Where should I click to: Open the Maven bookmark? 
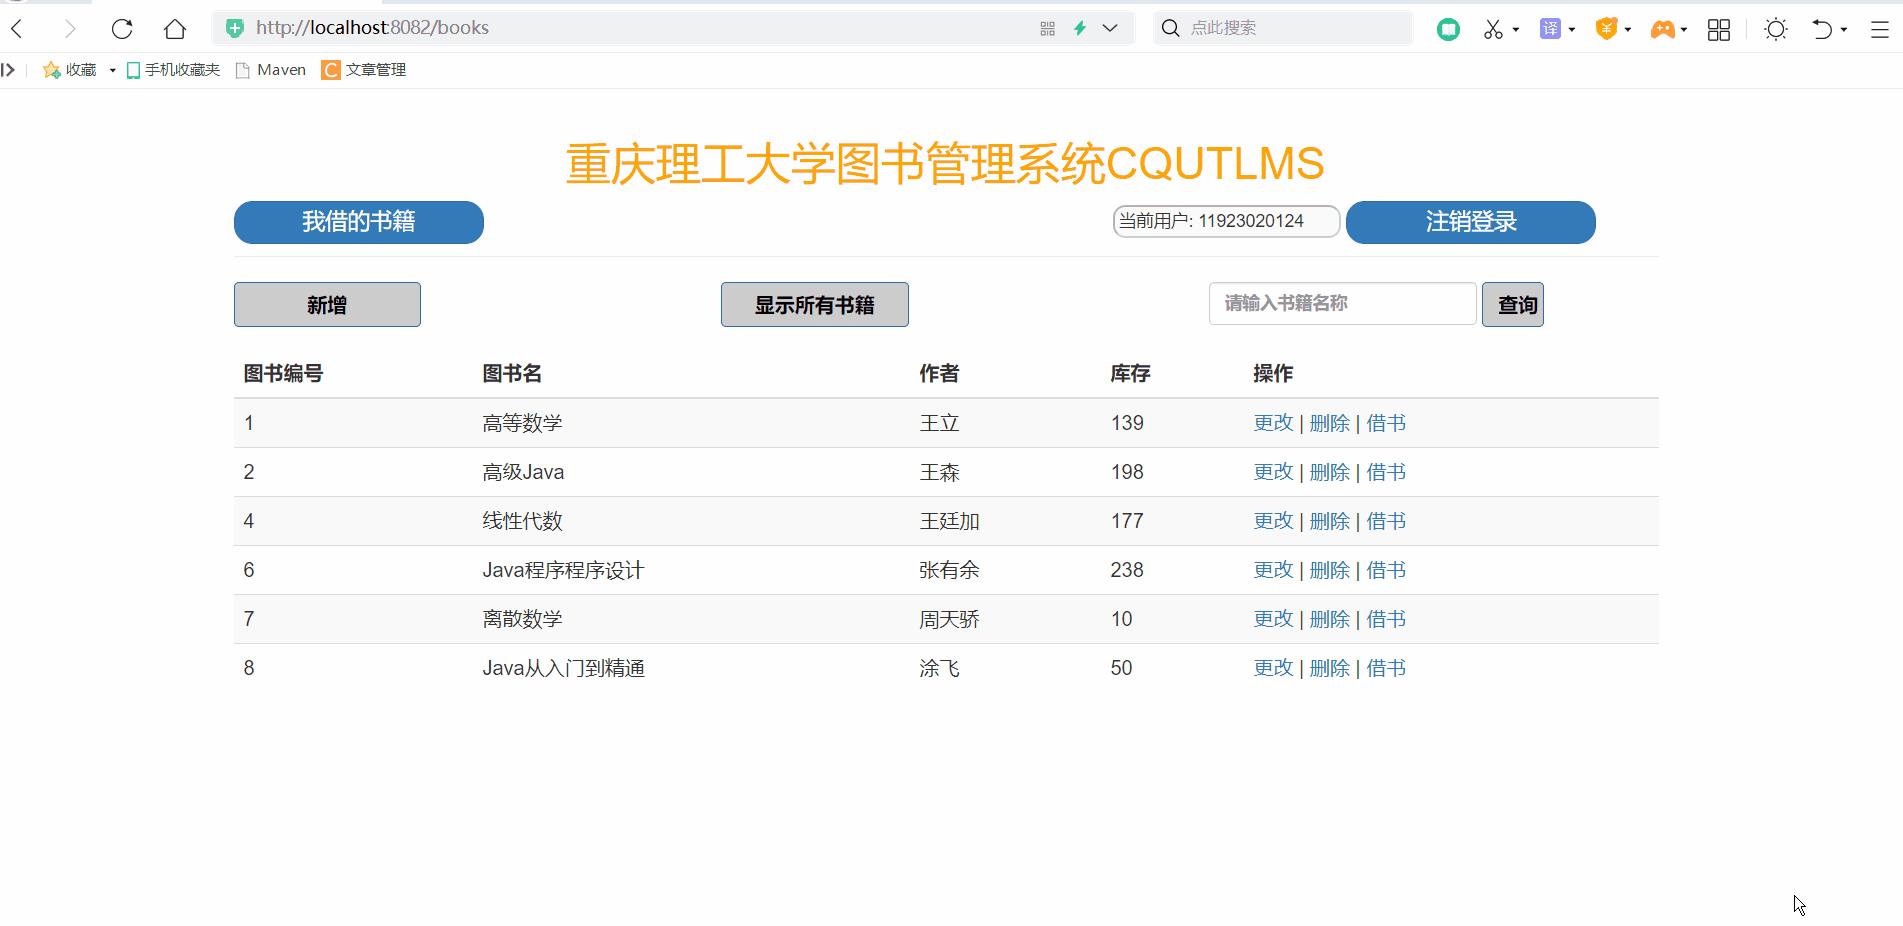270,70
